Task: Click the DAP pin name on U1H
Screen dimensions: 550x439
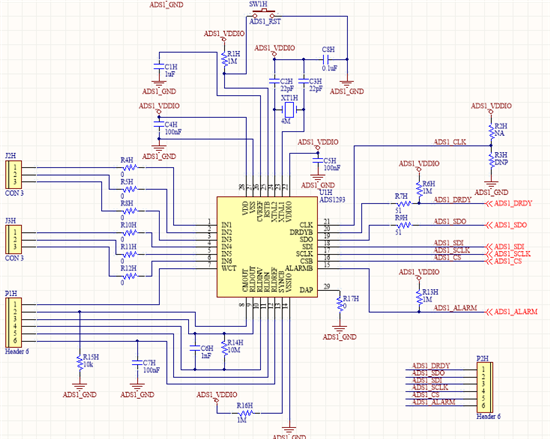Action: [306, 290]
